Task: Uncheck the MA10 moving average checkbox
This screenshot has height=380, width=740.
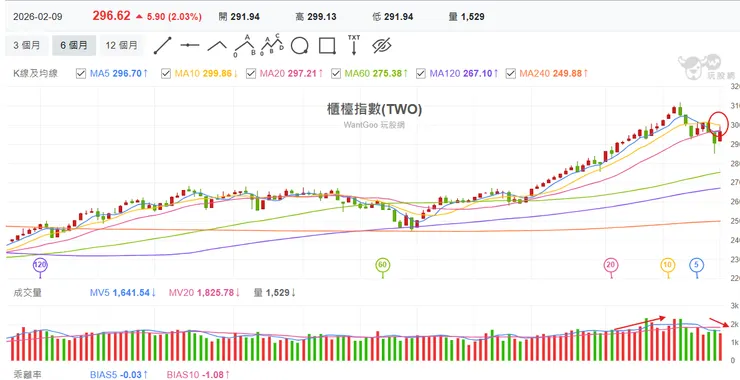Action: click(x=166, y=74)
